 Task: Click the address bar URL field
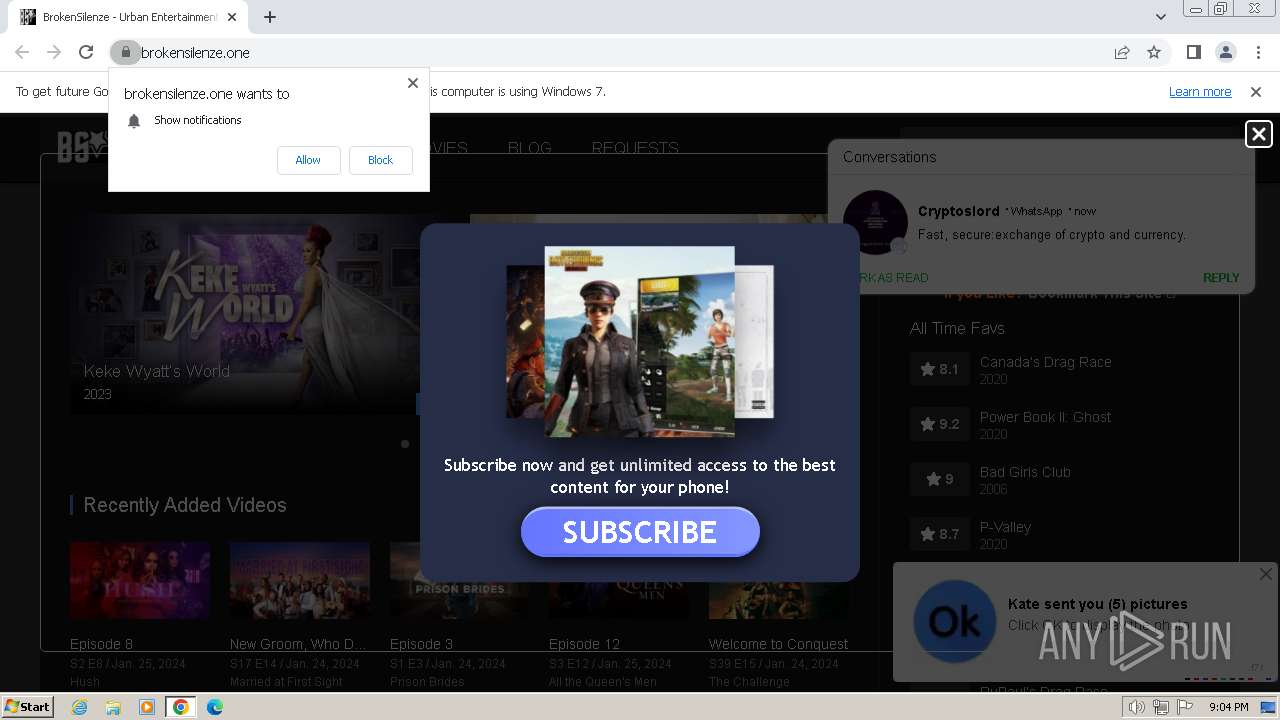point(620,52)
